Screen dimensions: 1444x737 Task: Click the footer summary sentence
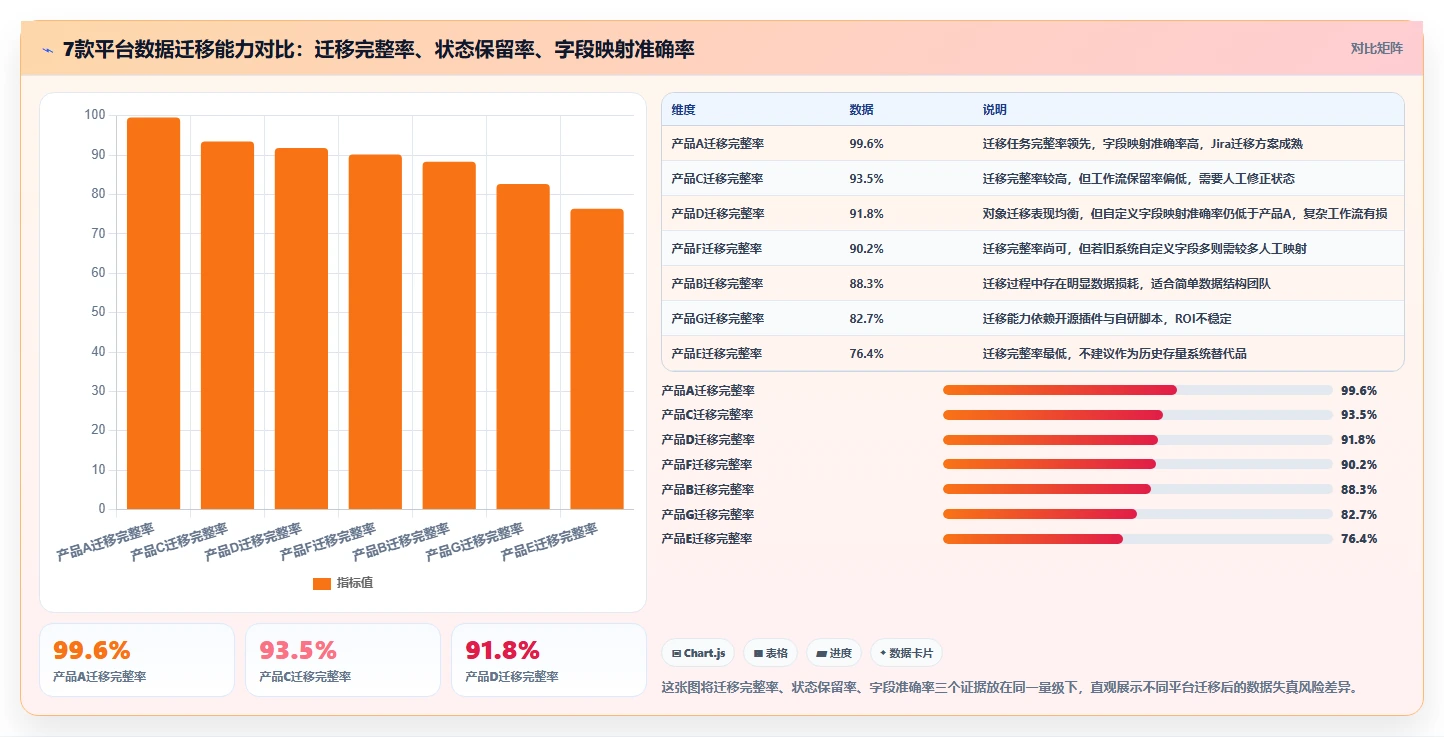pyautogui.click(x=1010, y=687)
